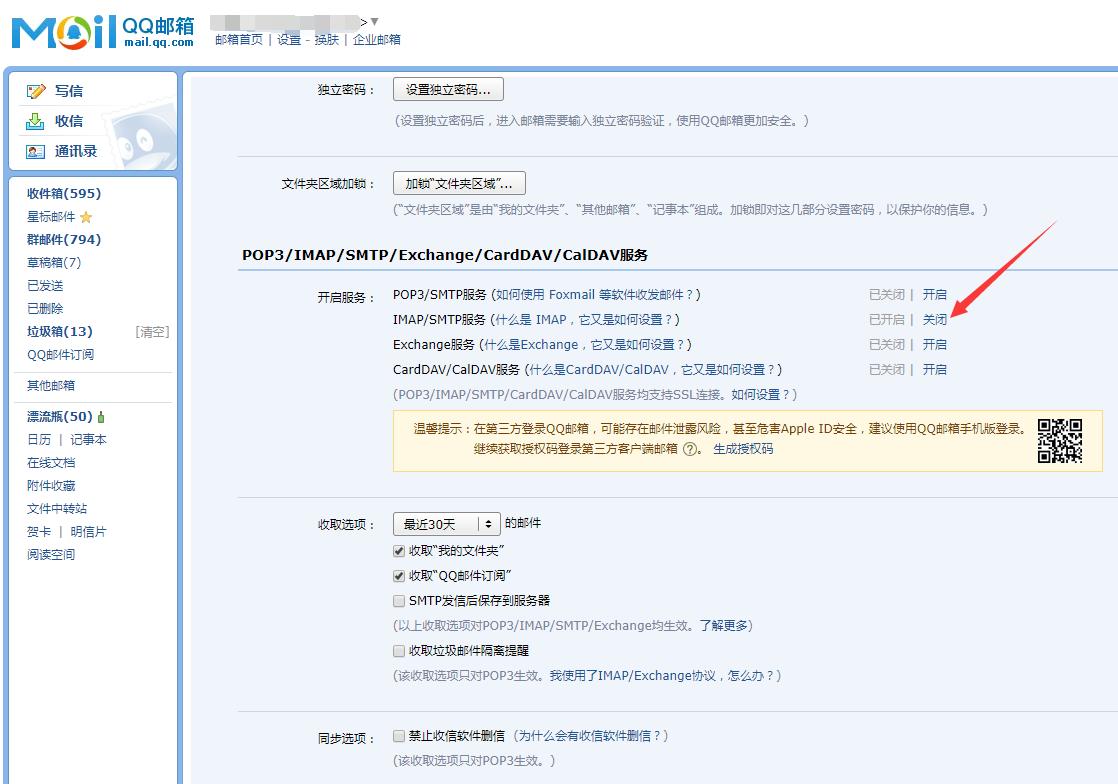
Task: Click the compose mail (写信) icon
Action: [x=34, y=90]
